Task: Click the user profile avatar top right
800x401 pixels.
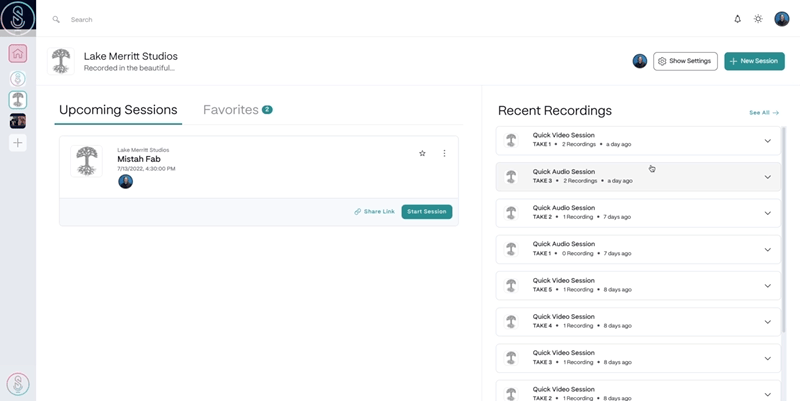Action: (782, 19)
